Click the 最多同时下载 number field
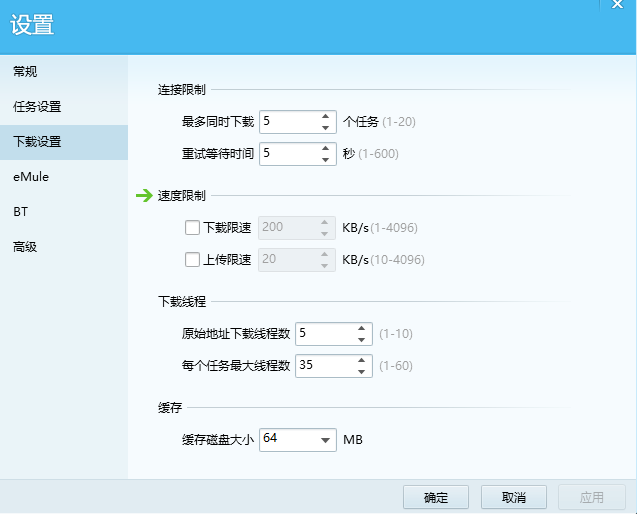637x514 pixels. tap(288, 122)
